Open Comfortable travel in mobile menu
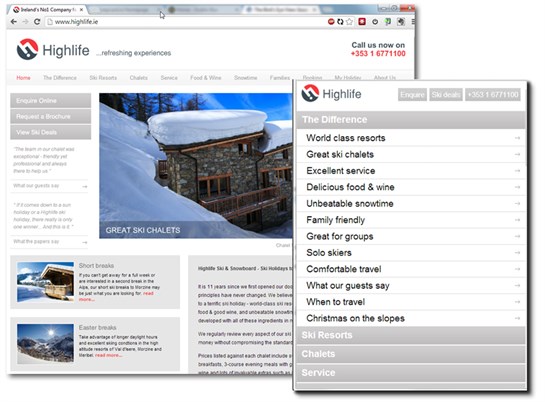The width and height of the screenshot is (545, 402). (x=411, y=269)
